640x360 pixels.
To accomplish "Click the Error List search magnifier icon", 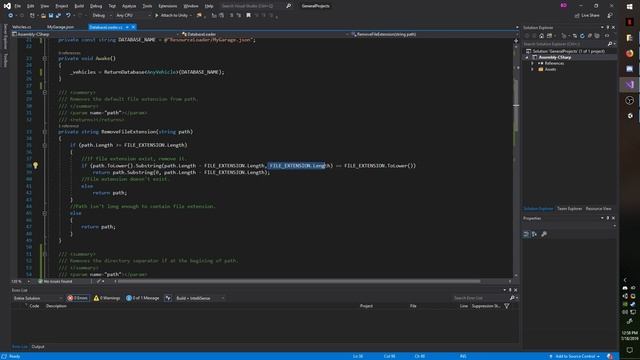I will pyautogui.click(x=512, y=298).
